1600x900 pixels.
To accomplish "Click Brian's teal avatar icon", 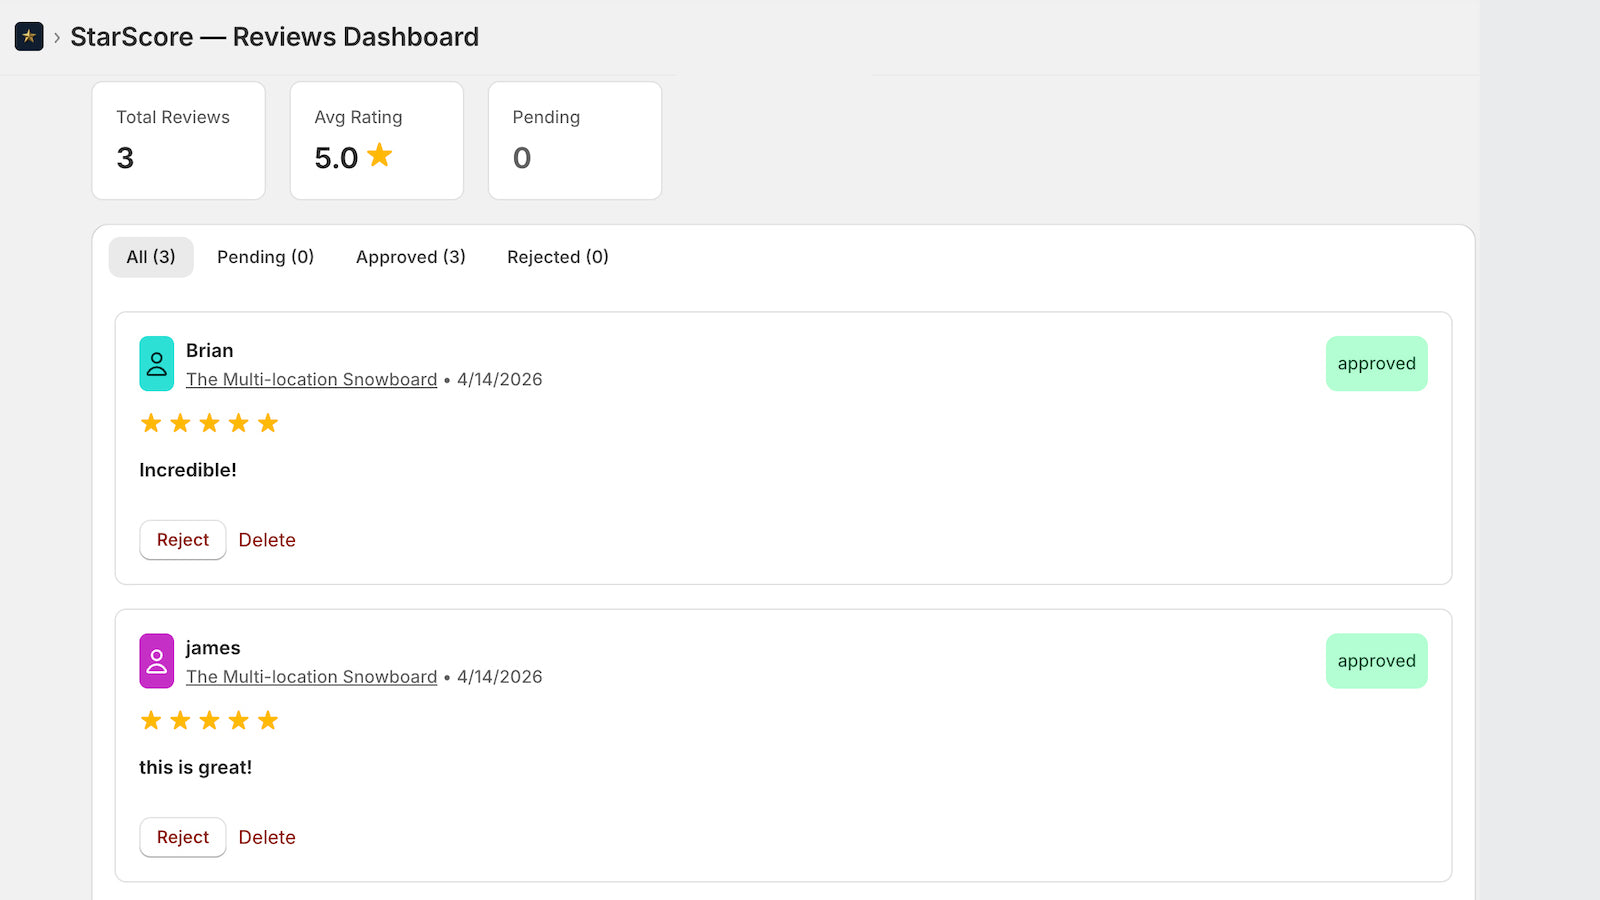I will [156, 363].
